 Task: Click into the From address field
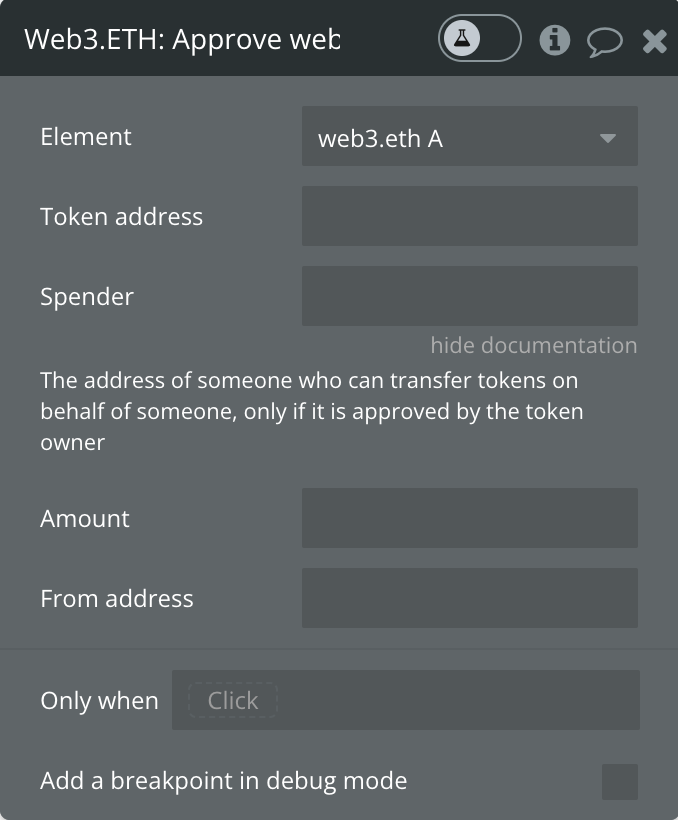click(469, 598)
